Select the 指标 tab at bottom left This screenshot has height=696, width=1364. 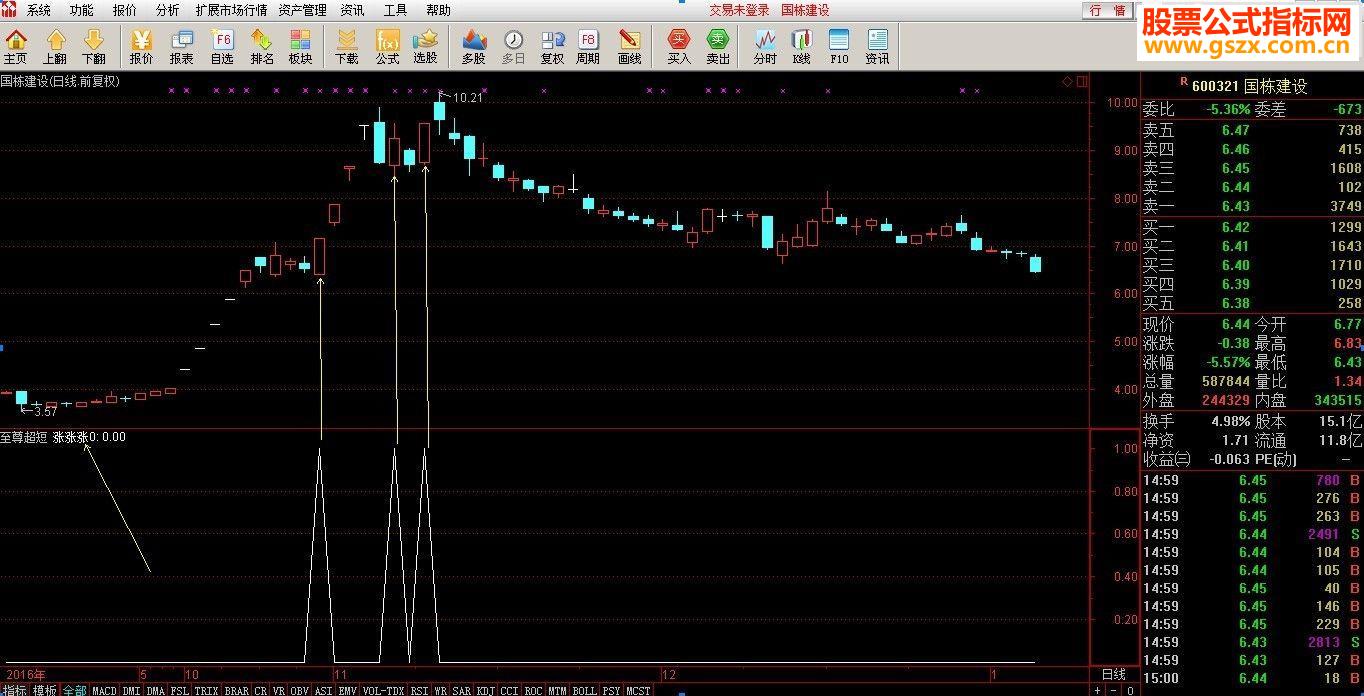[x=14, y=690]
